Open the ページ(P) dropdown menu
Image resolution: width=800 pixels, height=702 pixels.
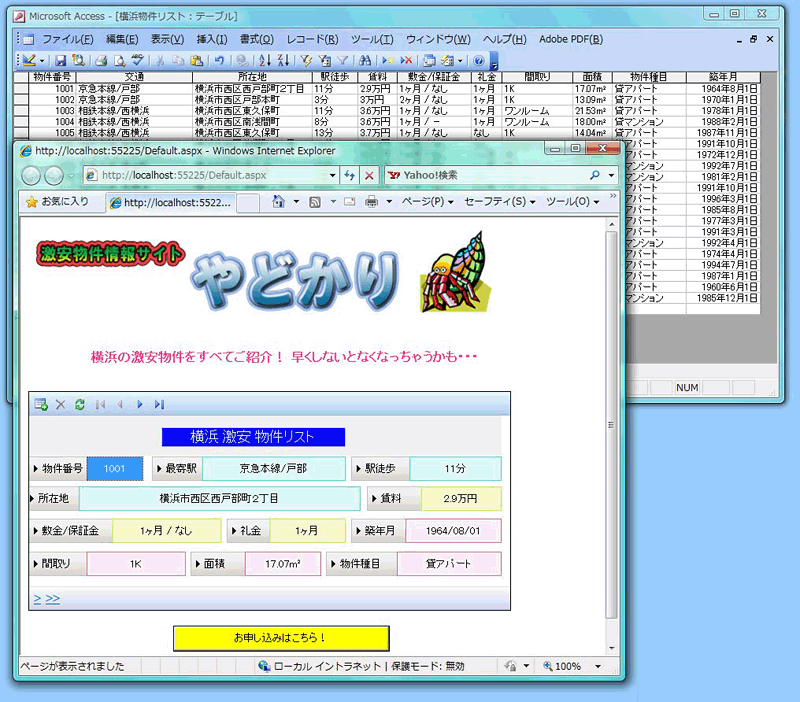[420, 201]
